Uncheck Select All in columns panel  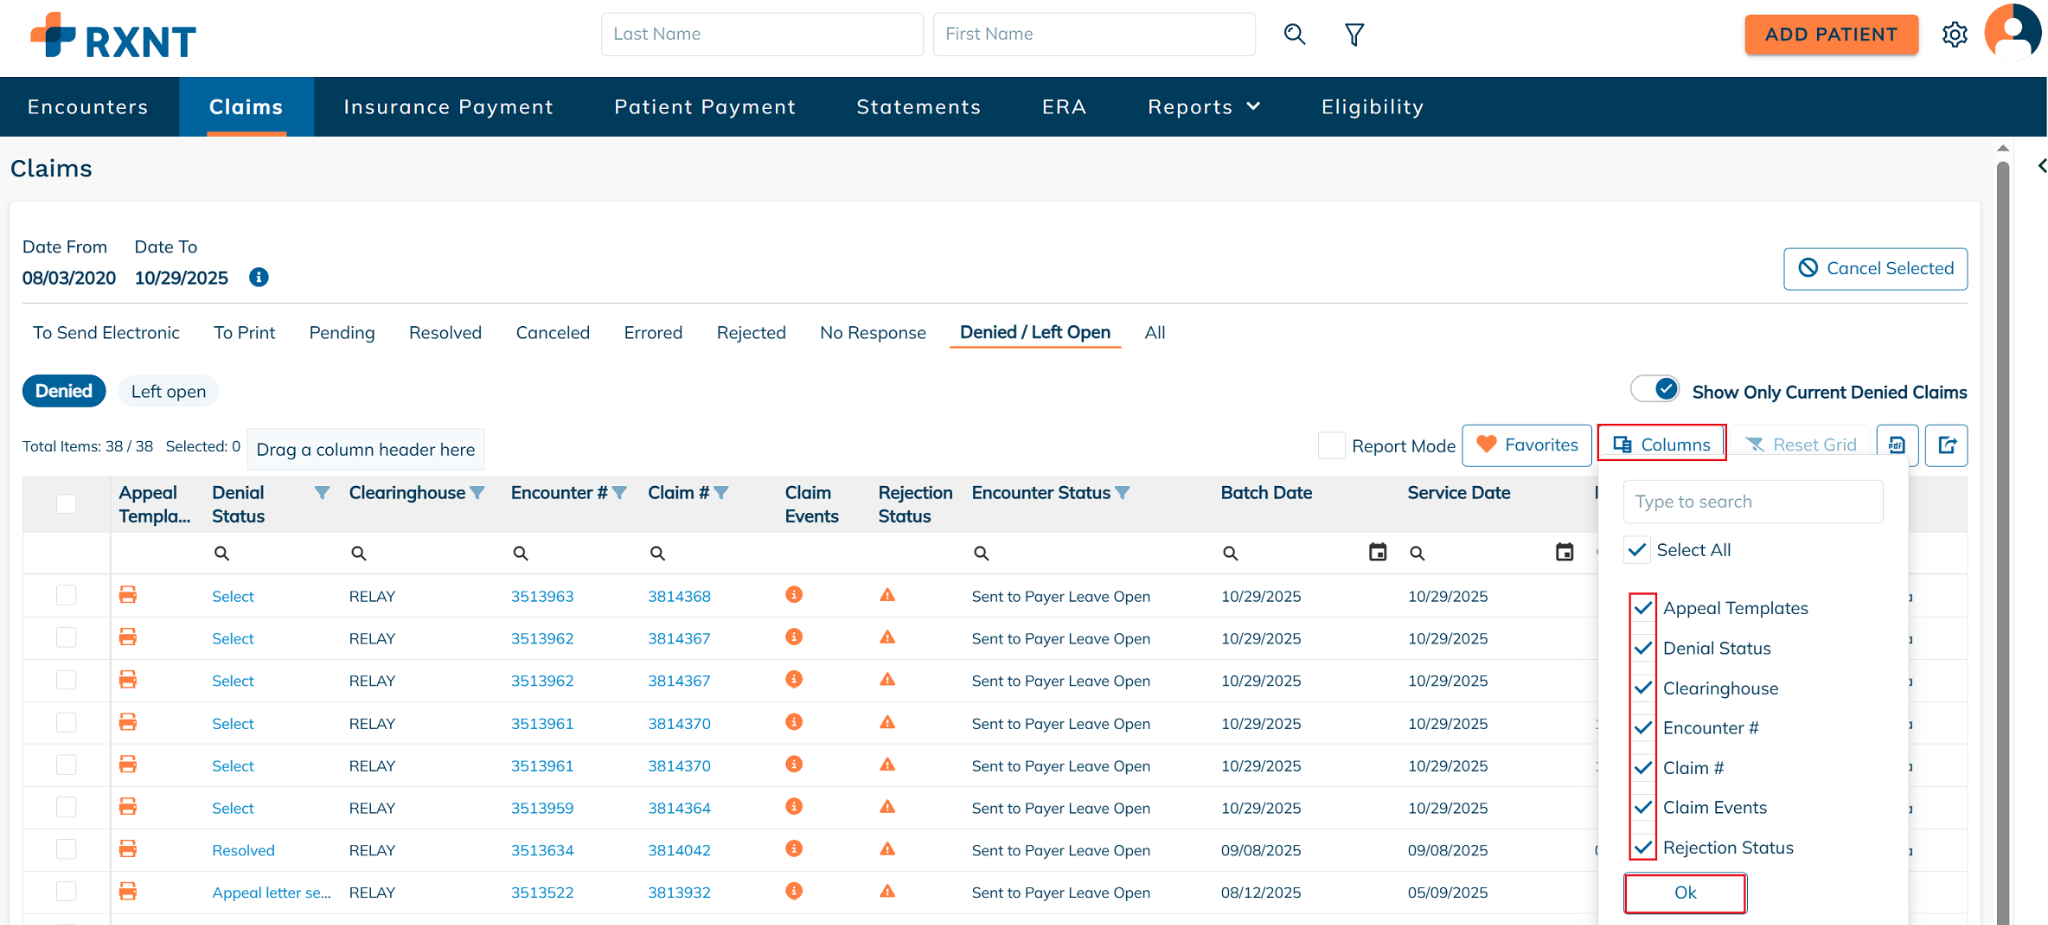(1637, 550)
